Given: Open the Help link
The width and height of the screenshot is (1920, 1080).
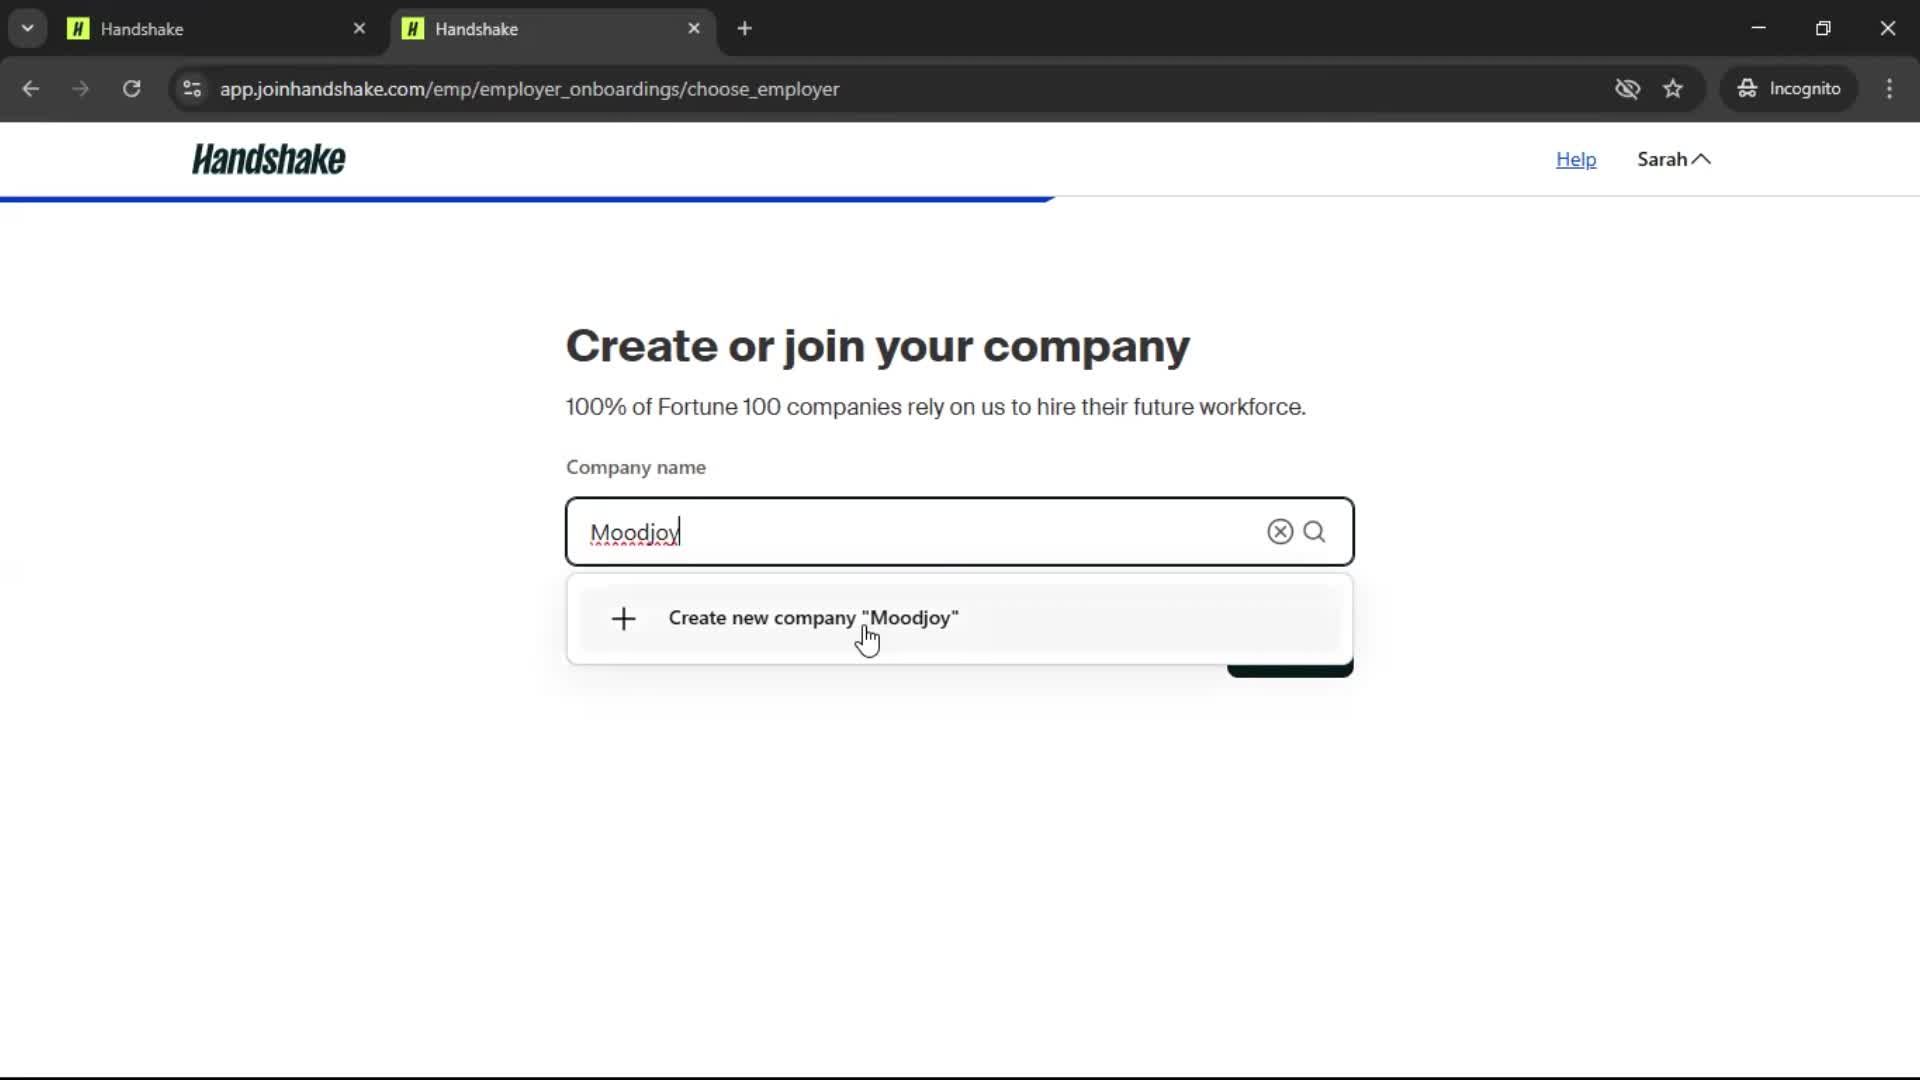Looking at the screenshot, I should click(x=1576, y=159).
